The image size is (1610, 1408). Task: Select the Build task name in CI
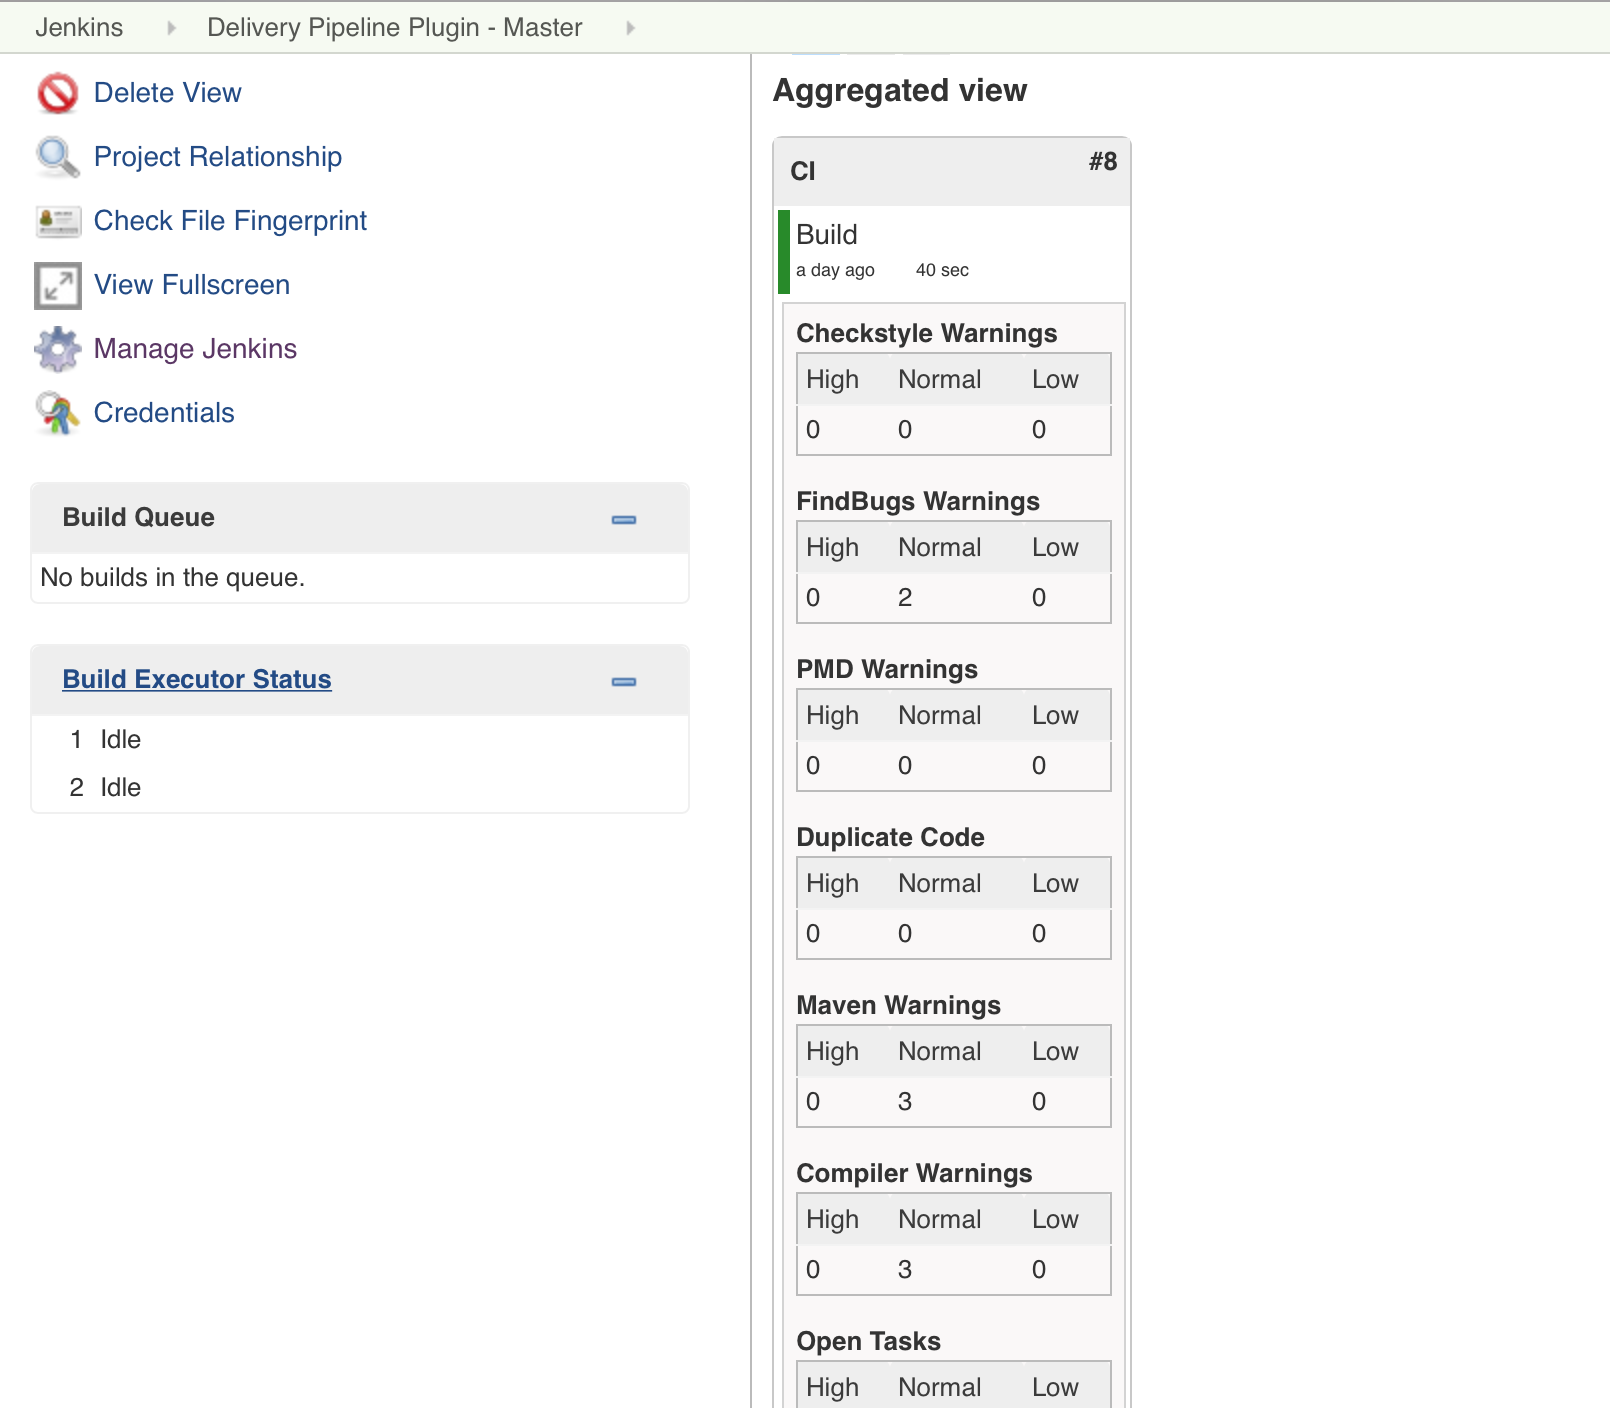(x=827, y=235)
